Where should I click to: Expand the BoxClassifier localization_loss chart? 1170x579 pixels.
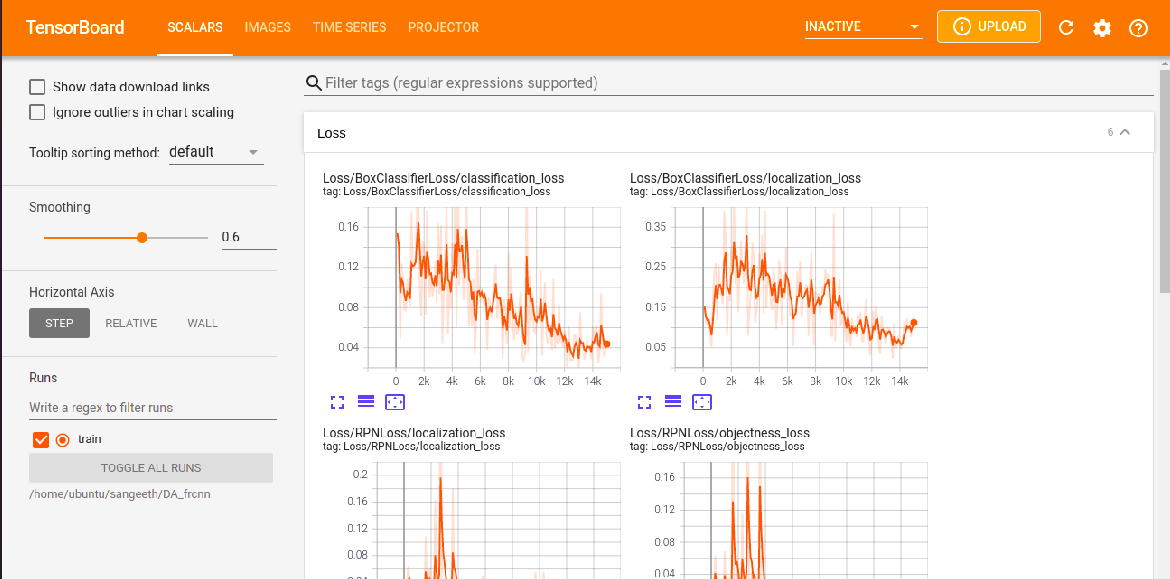click(x=644, y=402)
